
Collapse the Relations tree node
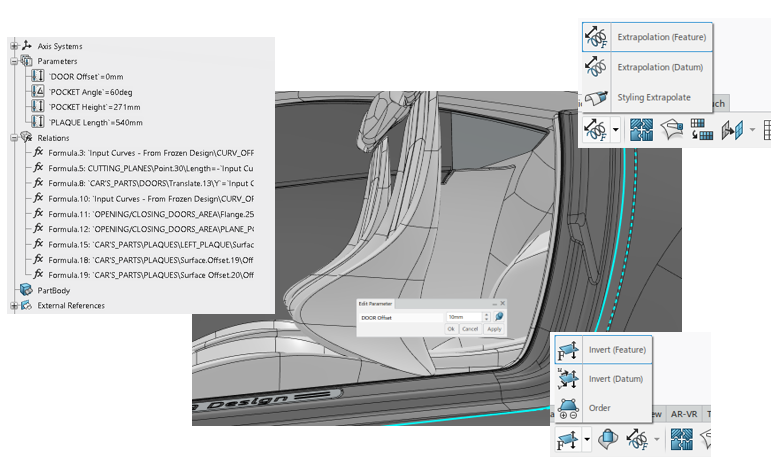[14, 138]
